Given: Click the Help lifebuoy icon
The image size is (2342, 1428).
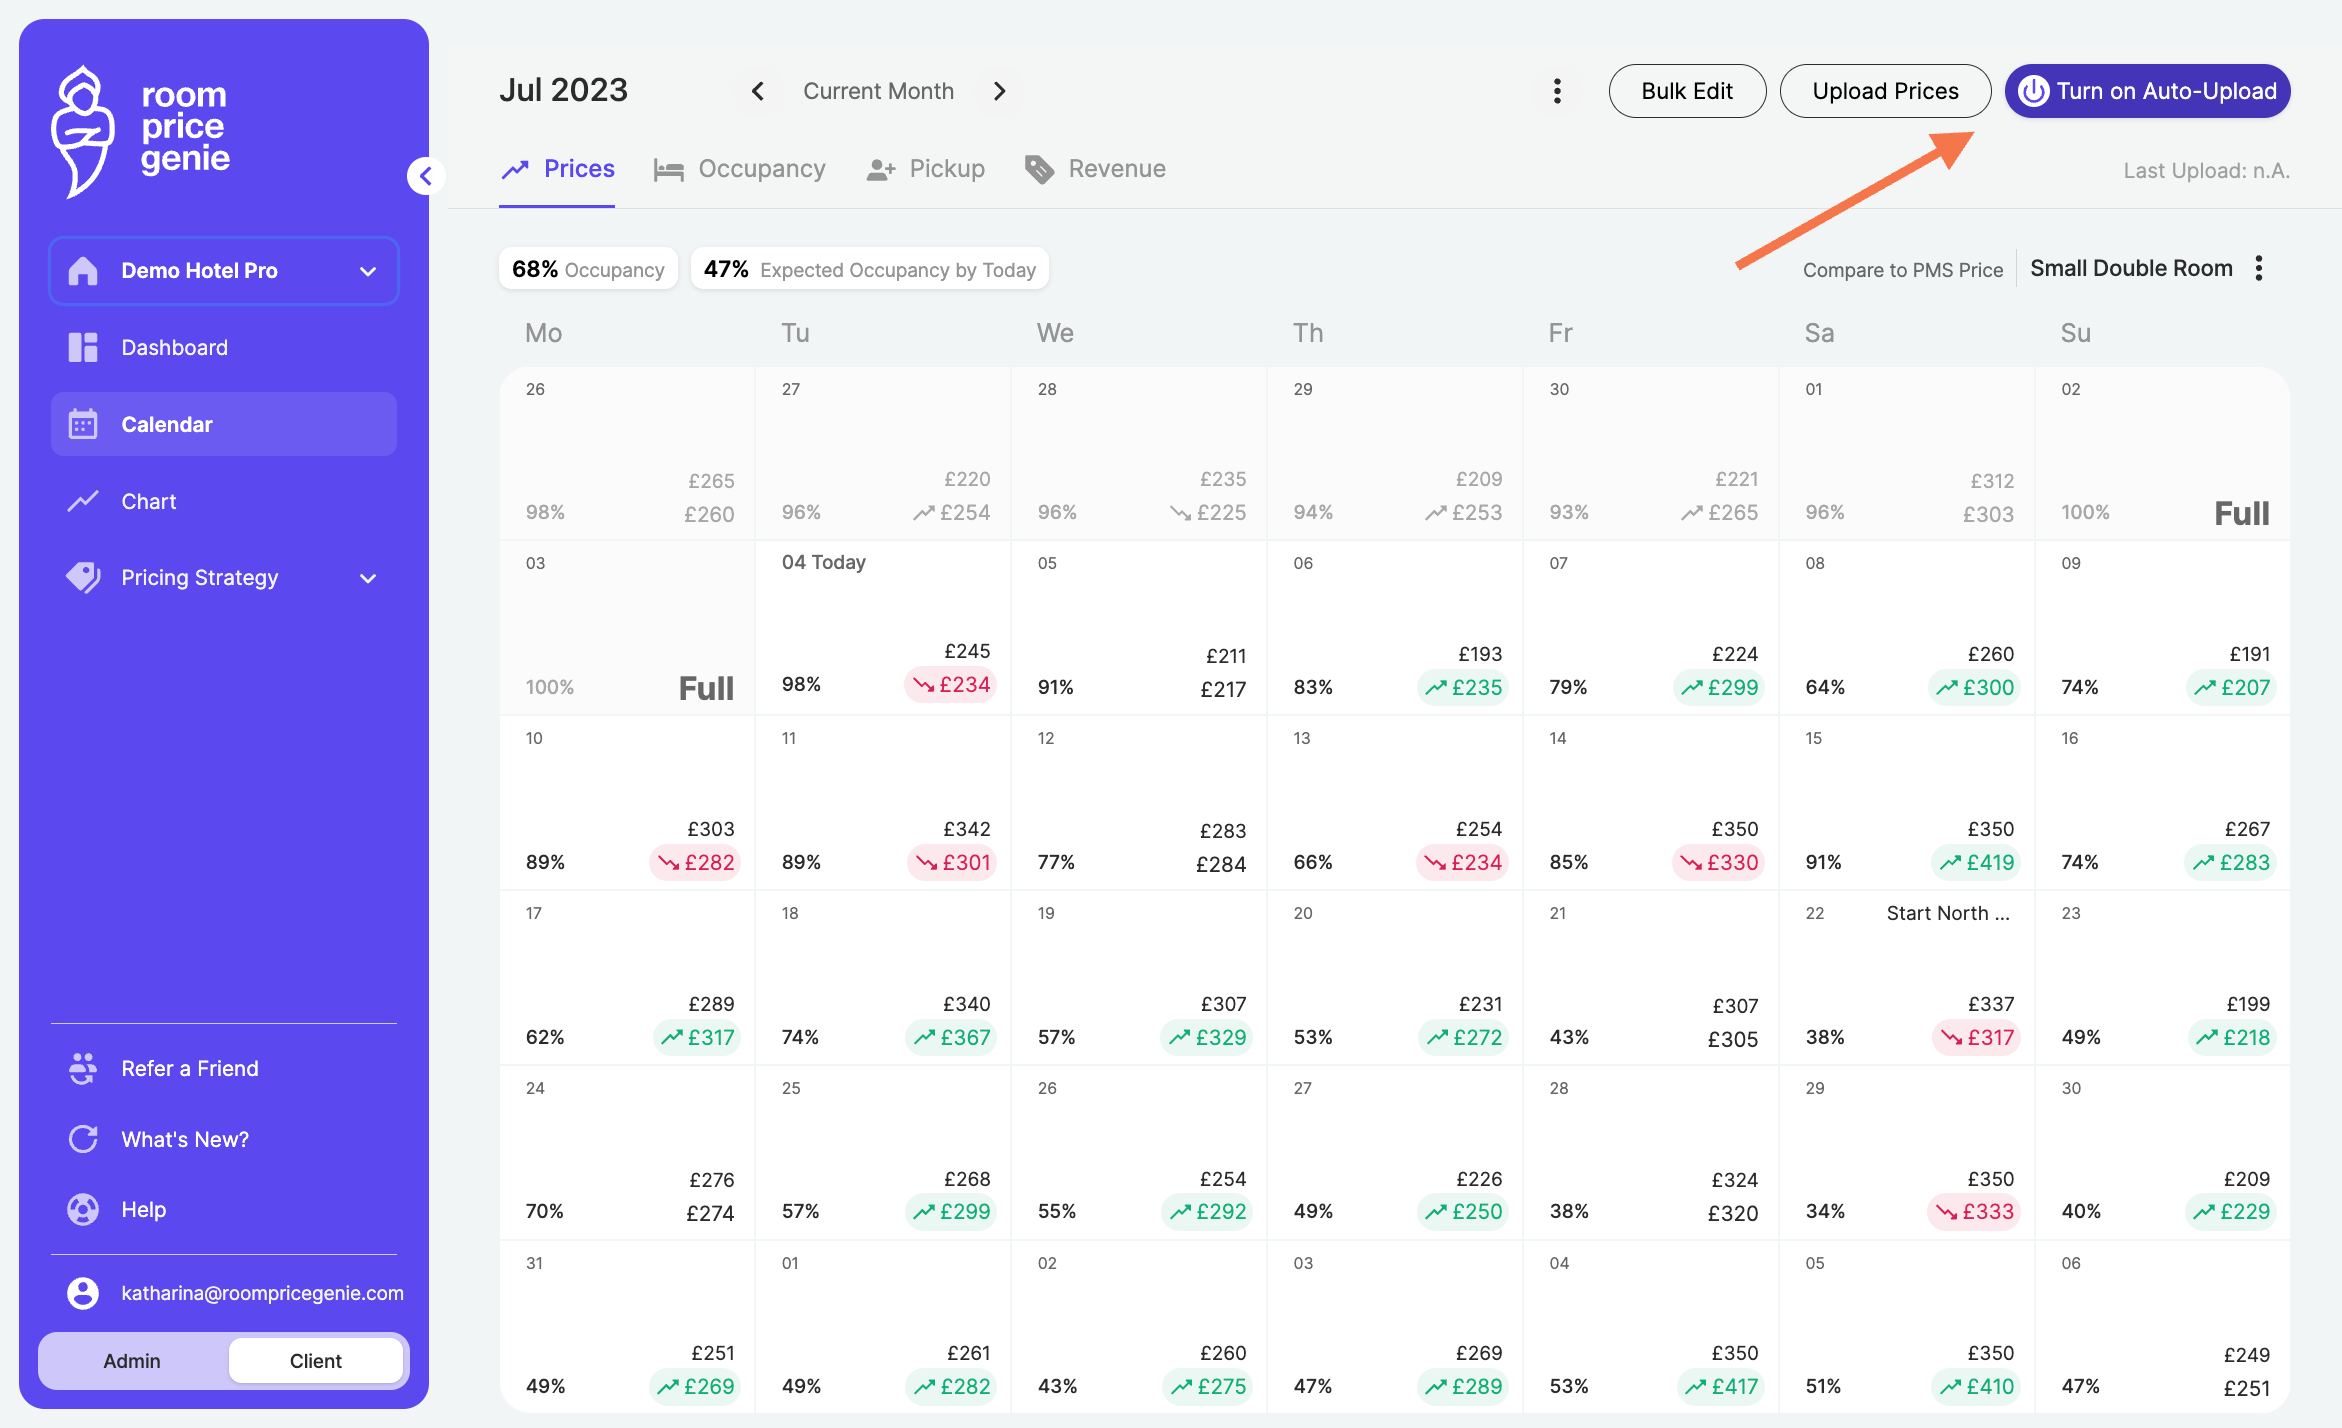Looking at the screenshot, I should pos(83,1209).
